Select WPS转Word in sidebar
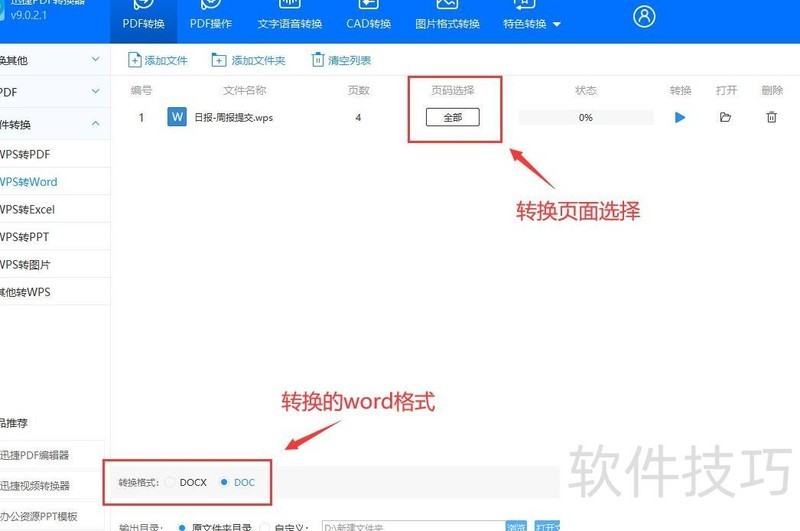The height and width of the screenshot is (531, 800). (x=55, y=182)
